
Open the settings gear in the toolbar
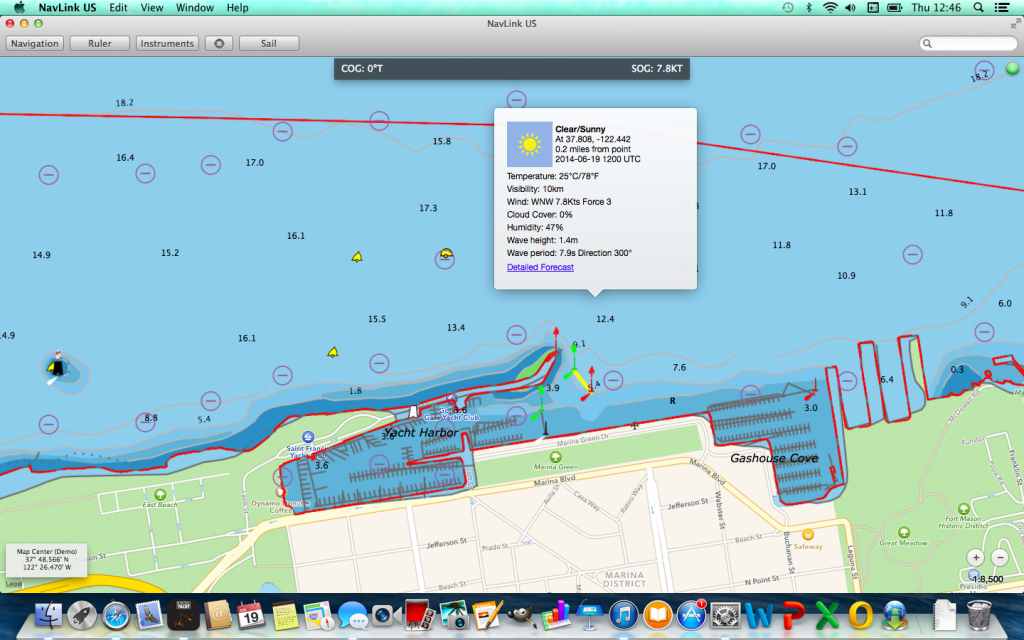pyautogui.click(x=219, y=43)
